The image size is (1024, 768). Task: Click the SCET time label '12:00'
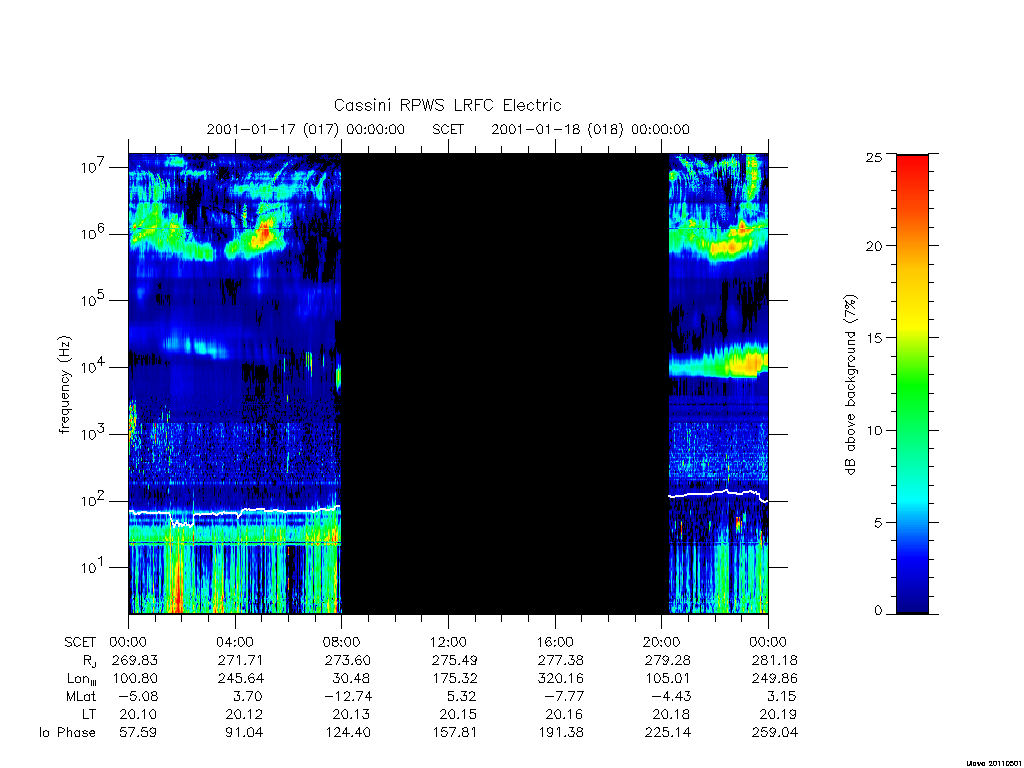448,642
